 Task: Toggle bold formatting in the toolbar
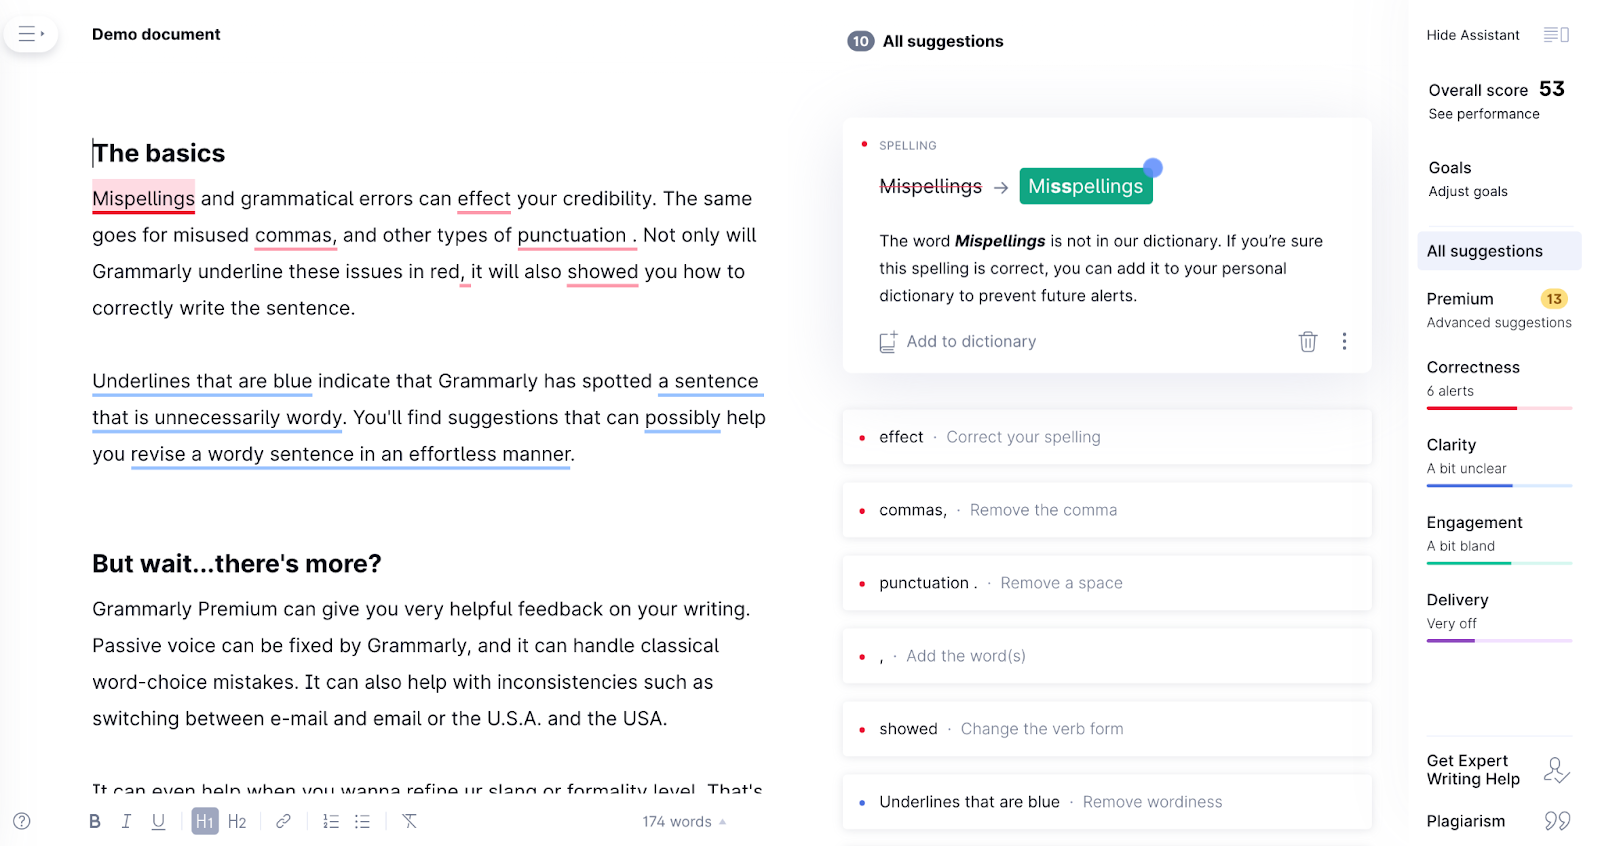[94, 820]
